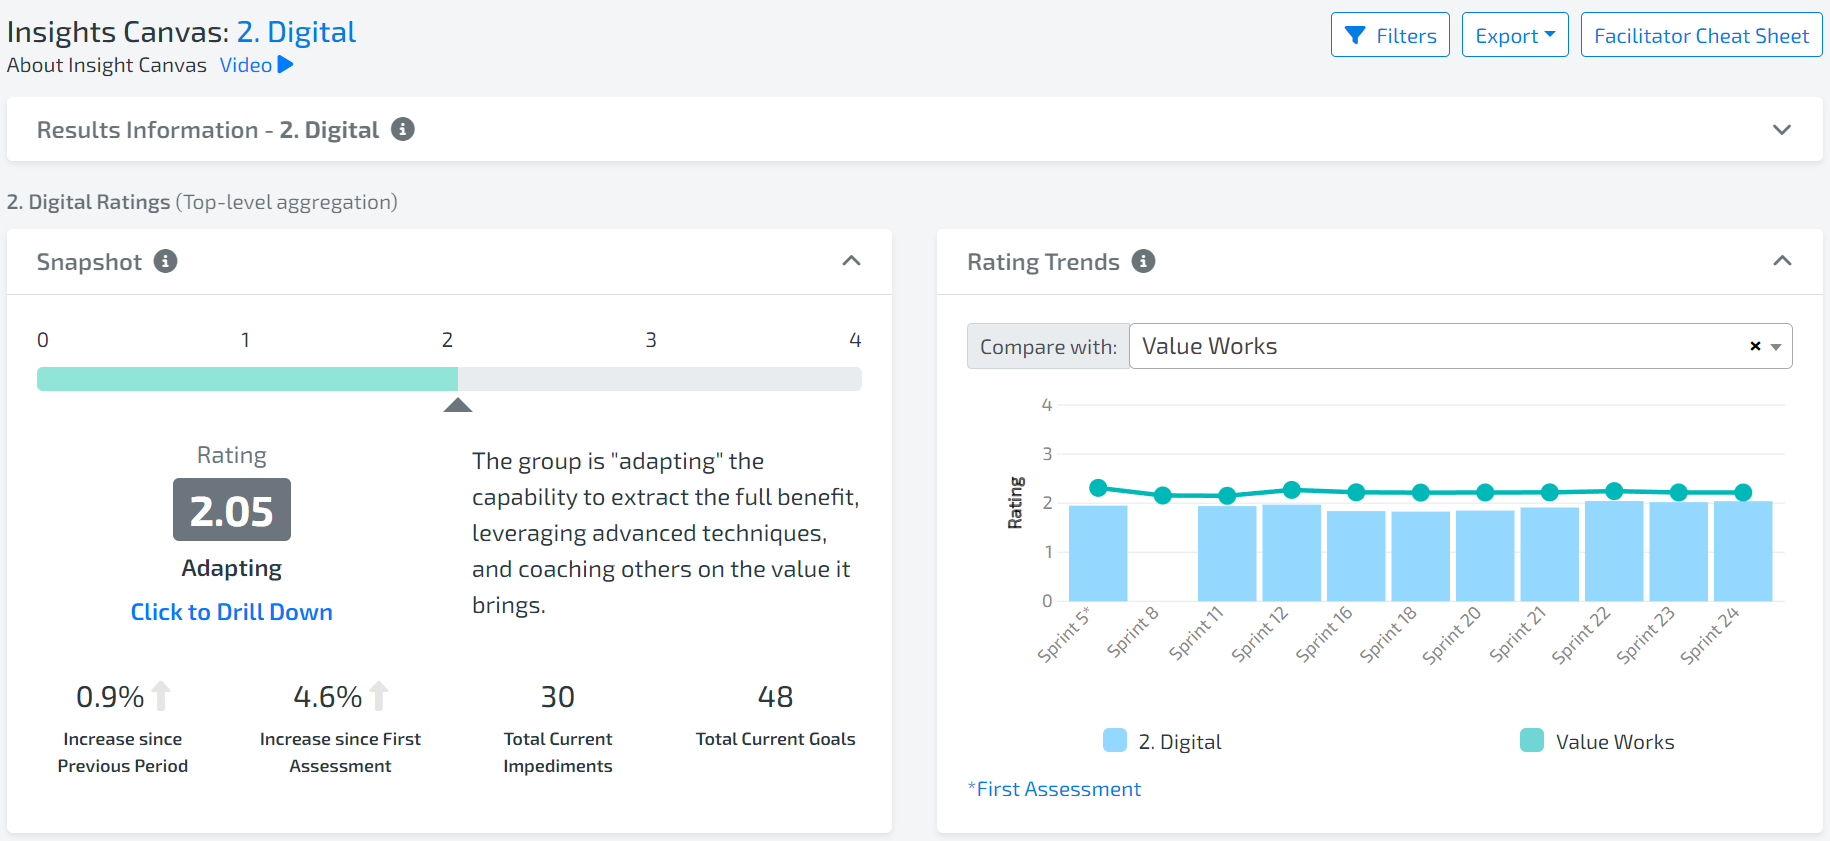This screenshot has width=1830, height=841.
Task: Click the Sprint 23 axis label
Action: pyautogui.click(x=1646, y=635)
